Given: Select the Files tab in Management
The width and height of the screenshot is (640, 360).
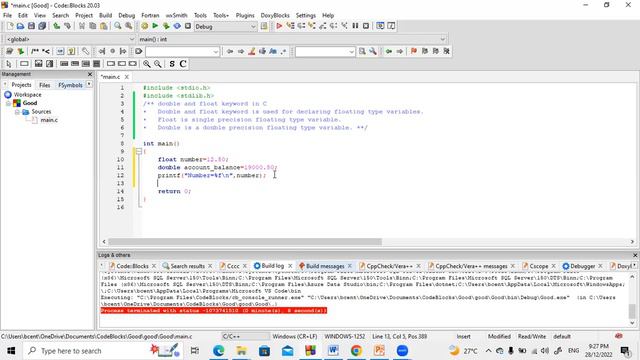Looking at the screenshot, I should [x=44, y=85].
